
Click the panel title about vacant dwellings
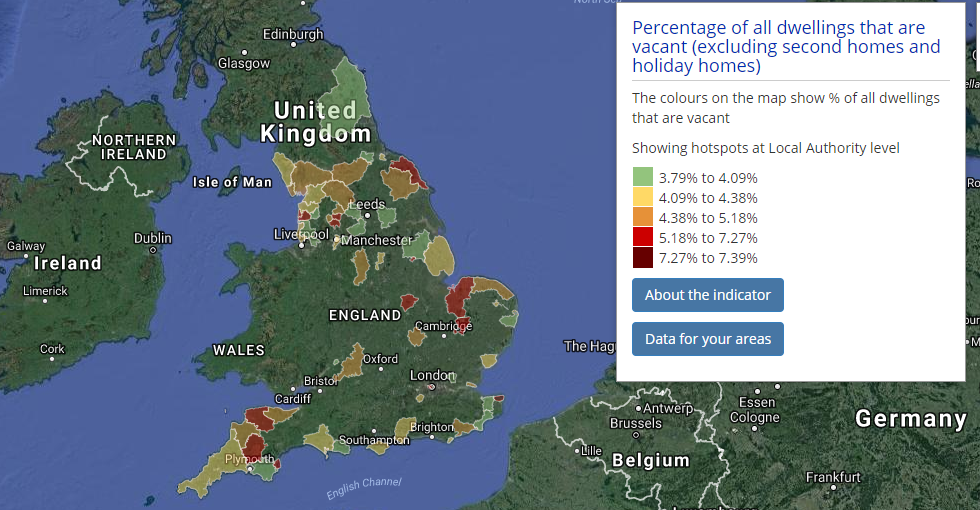786,47
